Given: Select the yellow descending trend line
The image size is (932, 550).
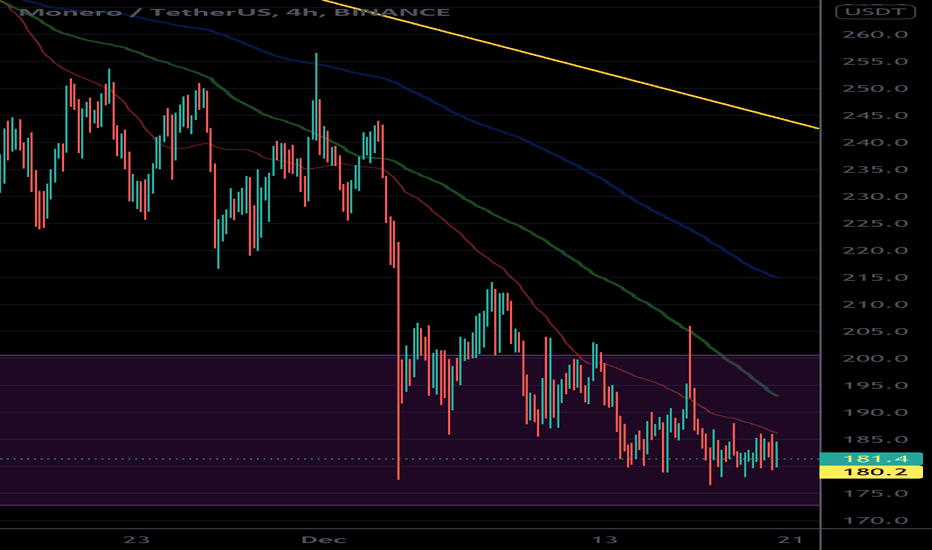Looking at the screenshot, I should point(571,64).
